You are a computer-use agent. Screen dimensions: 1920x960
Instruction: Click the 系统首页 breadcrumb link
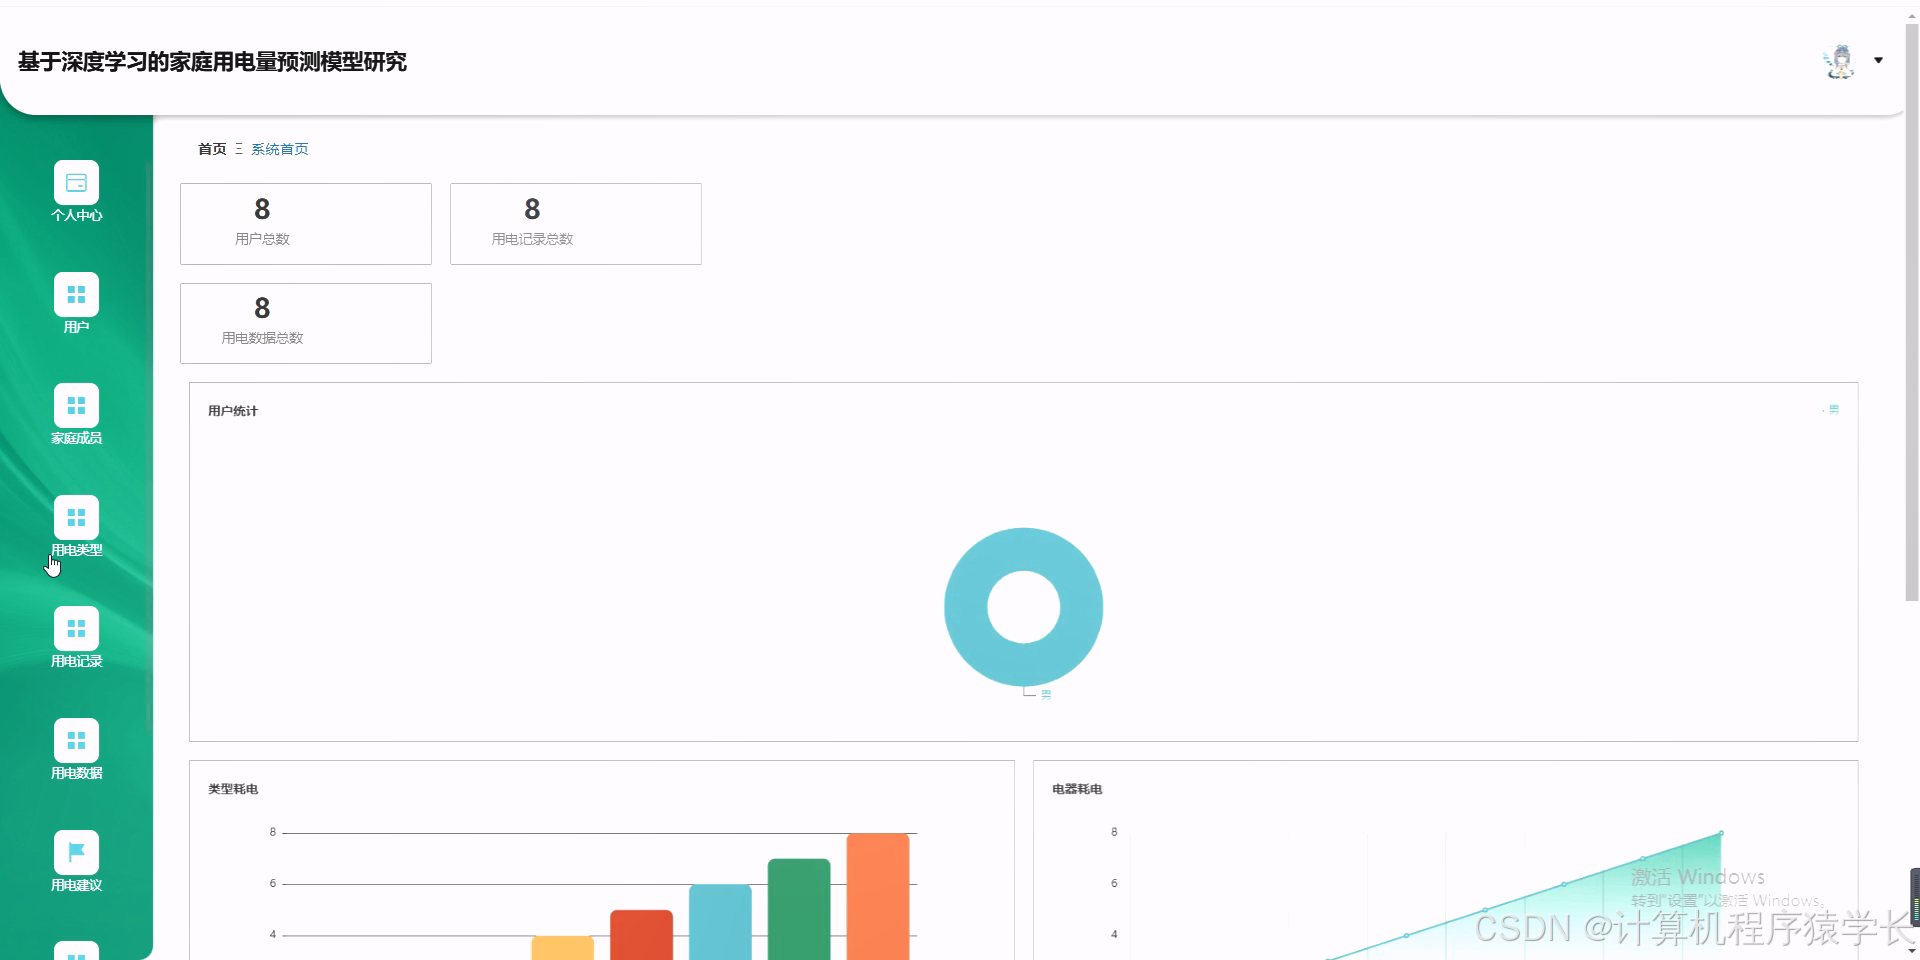click(x=280, y=149)
